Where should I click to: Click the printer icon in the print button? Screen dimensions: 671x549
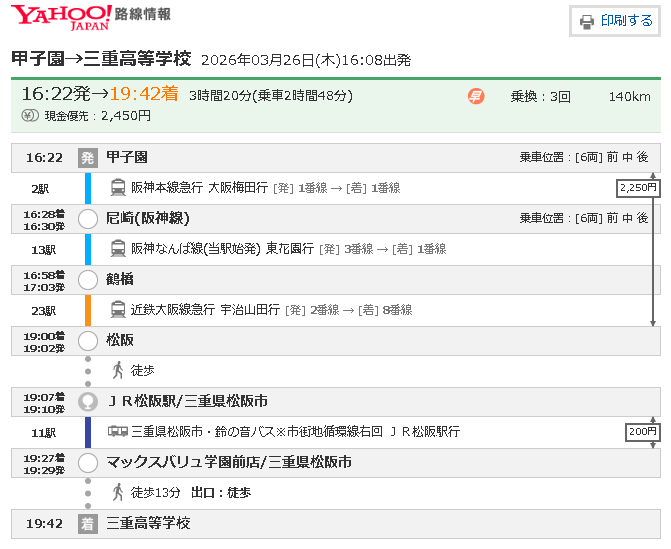(587, 21)
